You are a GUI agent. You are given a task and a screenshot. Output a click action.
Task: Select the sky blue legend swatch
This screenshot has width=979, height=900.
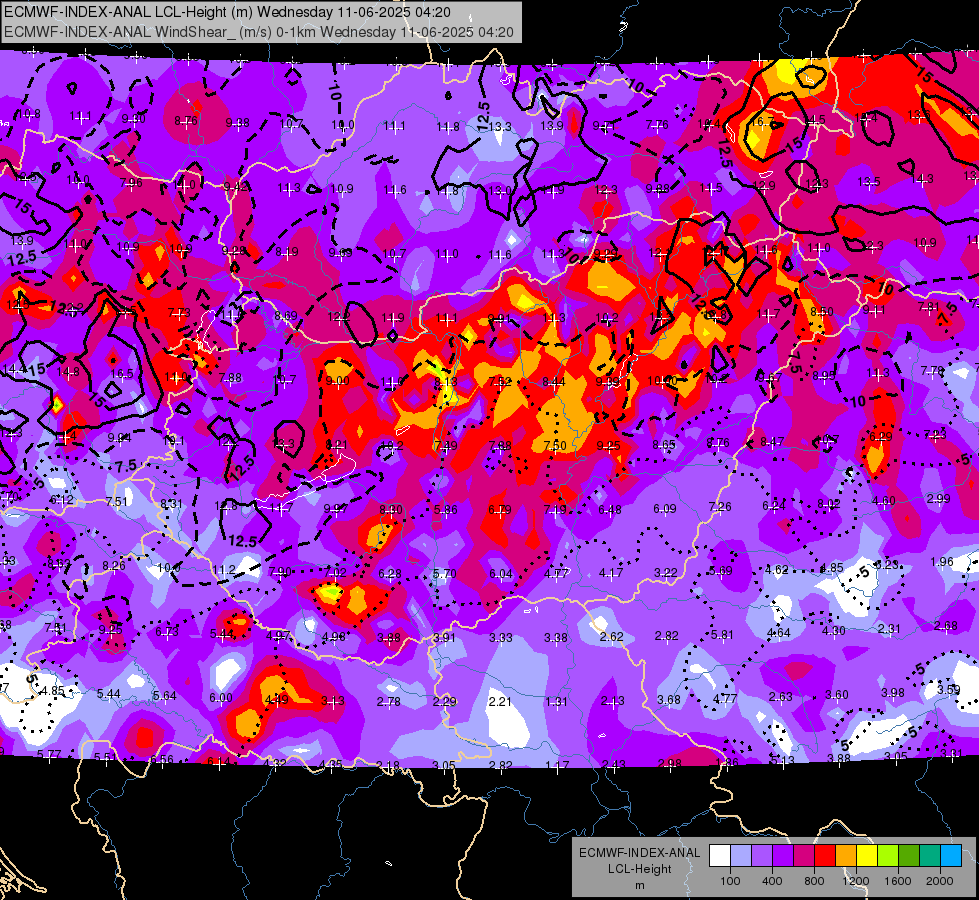951,856
